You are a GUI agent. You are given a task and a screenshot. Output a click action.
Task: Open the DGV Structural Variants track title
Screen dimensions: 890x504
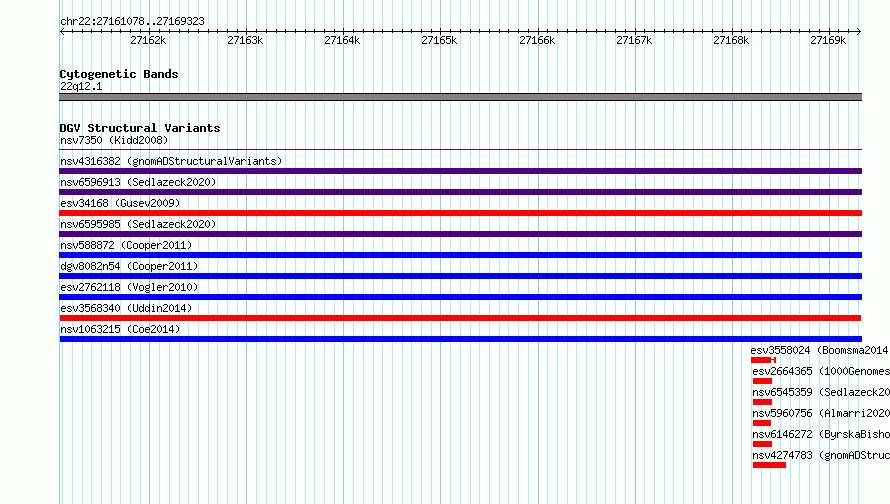pyautogui.click(x=140, y=128)
